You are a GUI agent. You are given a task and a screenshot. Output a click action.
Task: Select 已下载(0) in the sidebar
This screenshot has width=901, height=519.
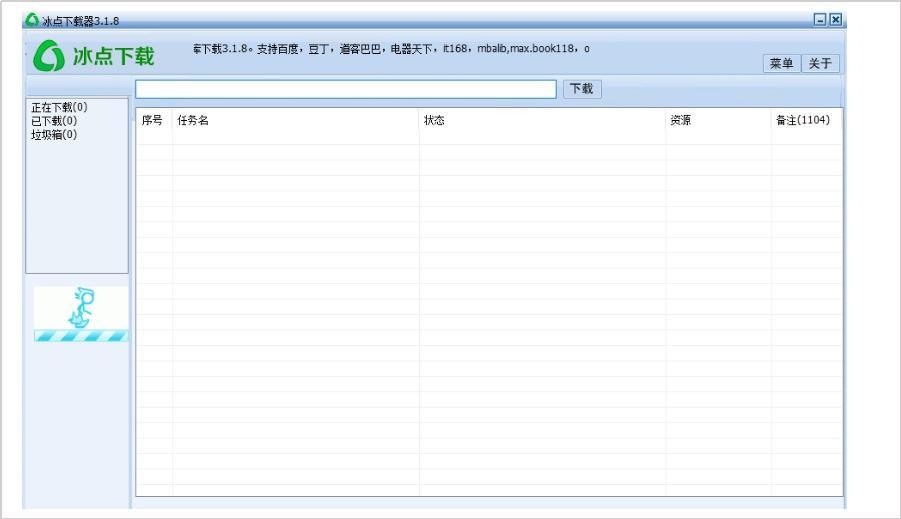(54, 121)
